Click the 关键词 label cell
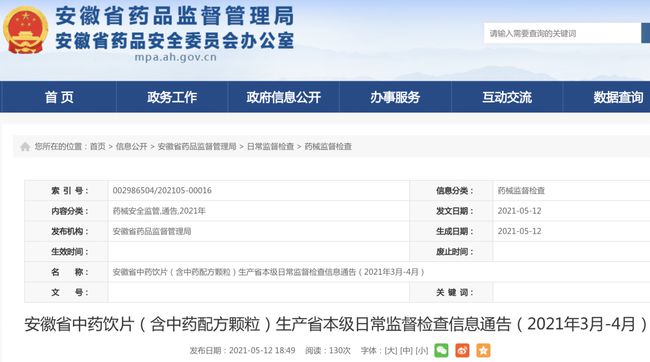 coord(451,292)
